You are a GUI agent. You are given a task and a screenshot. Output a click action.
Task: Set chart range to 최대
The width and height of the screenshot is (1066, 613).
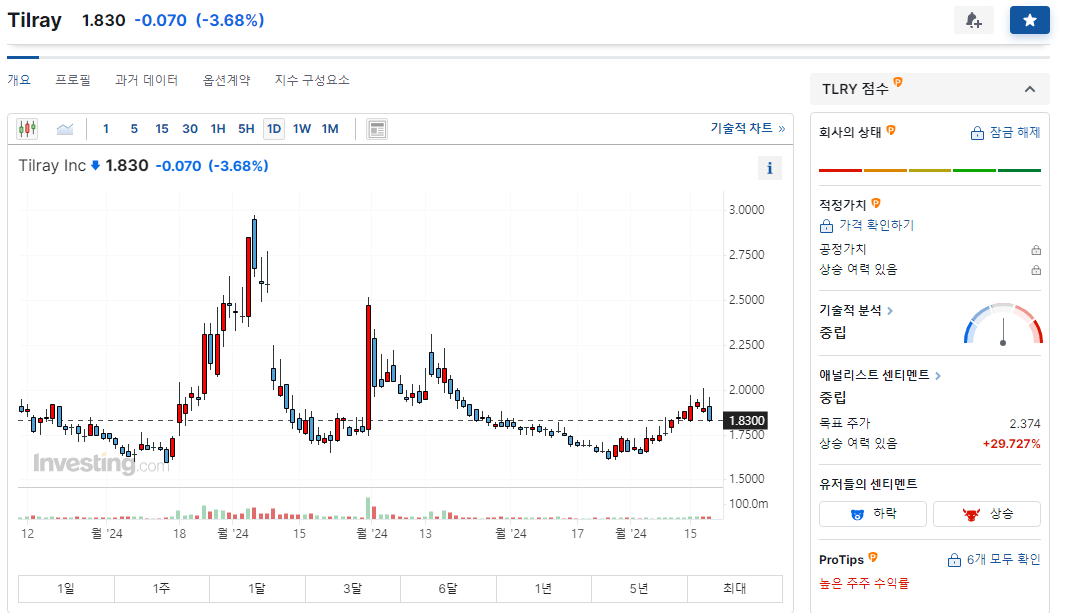pos(735,589)
